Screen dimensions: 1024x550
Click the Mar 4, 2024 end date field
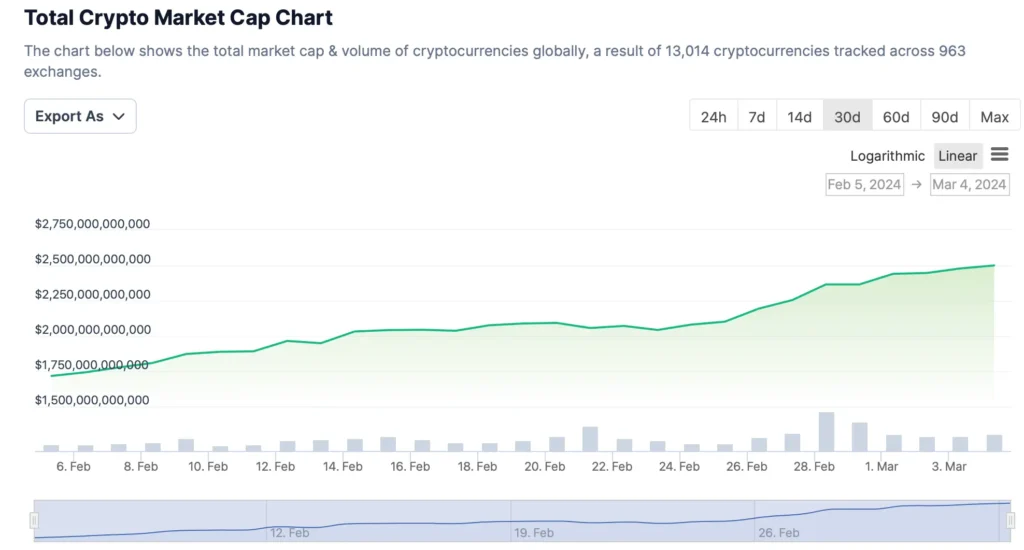coord(968,185)
